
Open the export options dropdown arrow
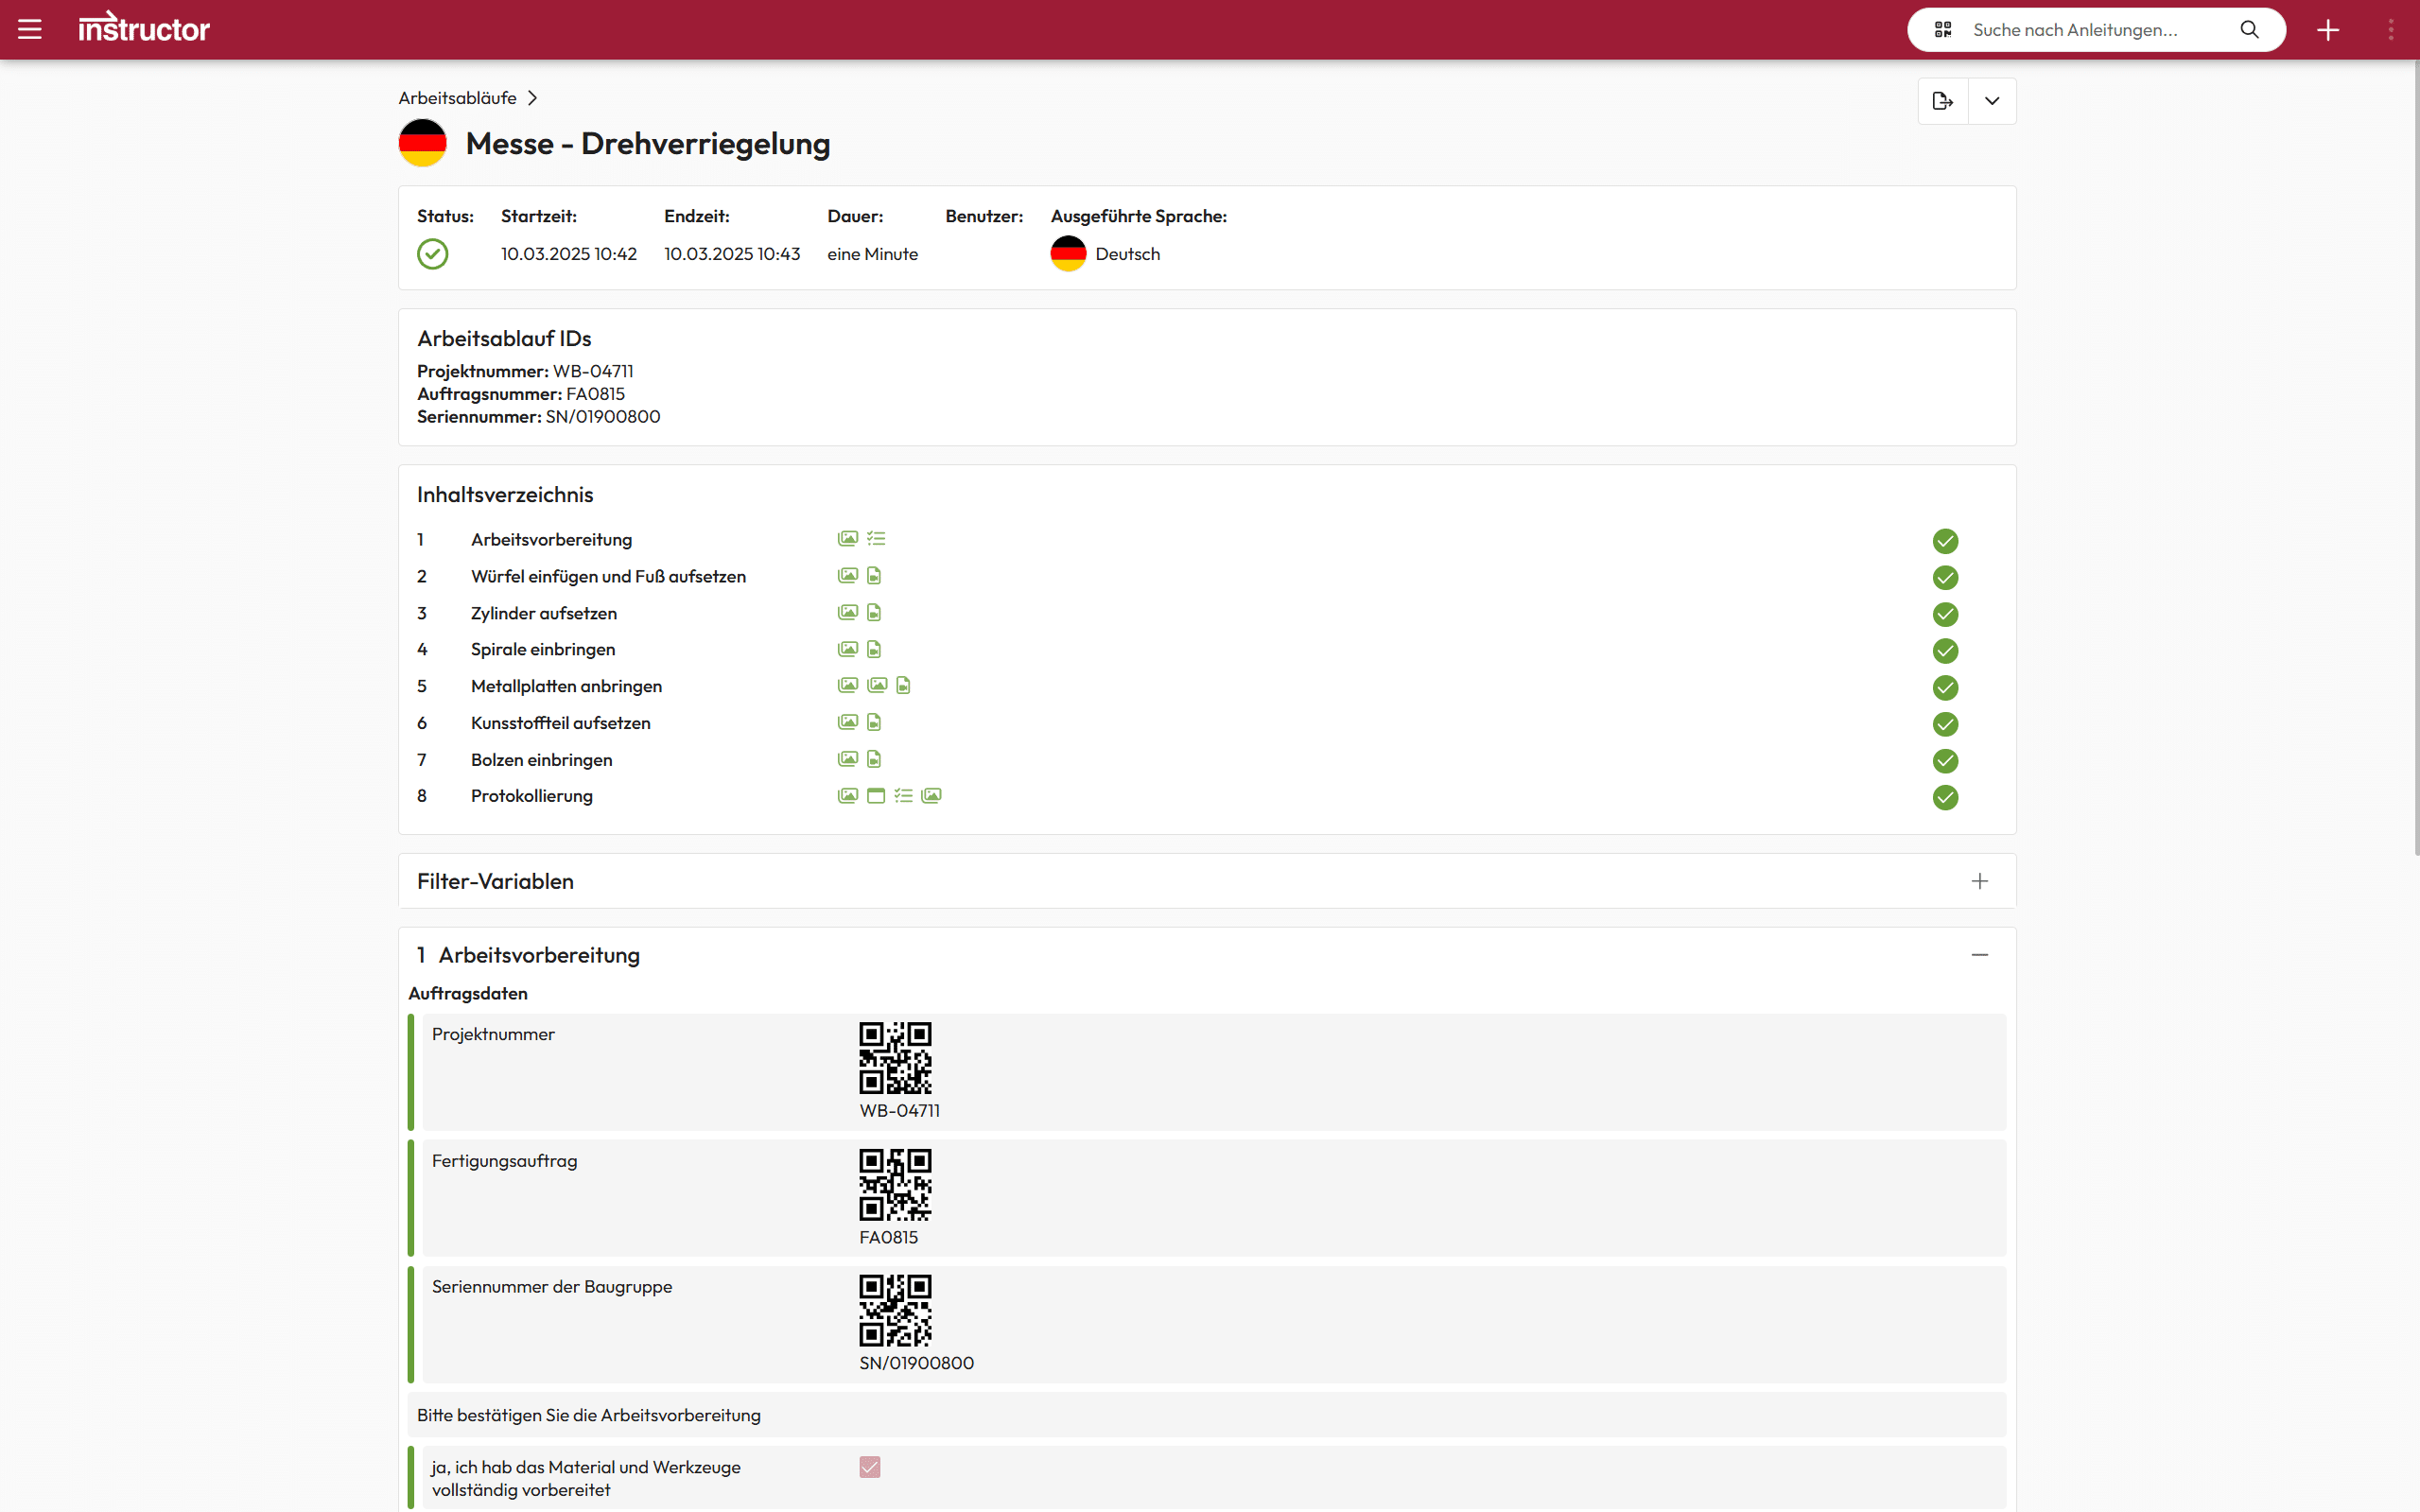click(1992, 101)
